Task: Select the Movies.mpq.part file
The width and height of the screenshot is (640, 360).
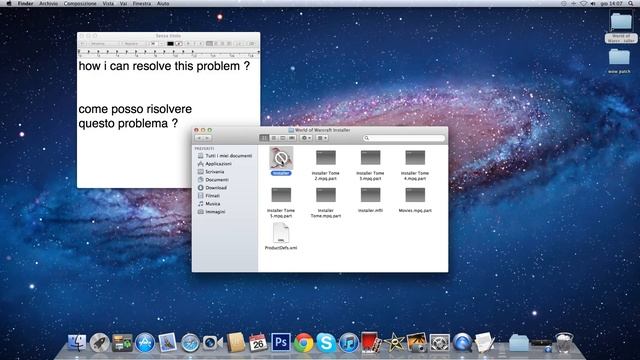Action: [x=415, y=195]
